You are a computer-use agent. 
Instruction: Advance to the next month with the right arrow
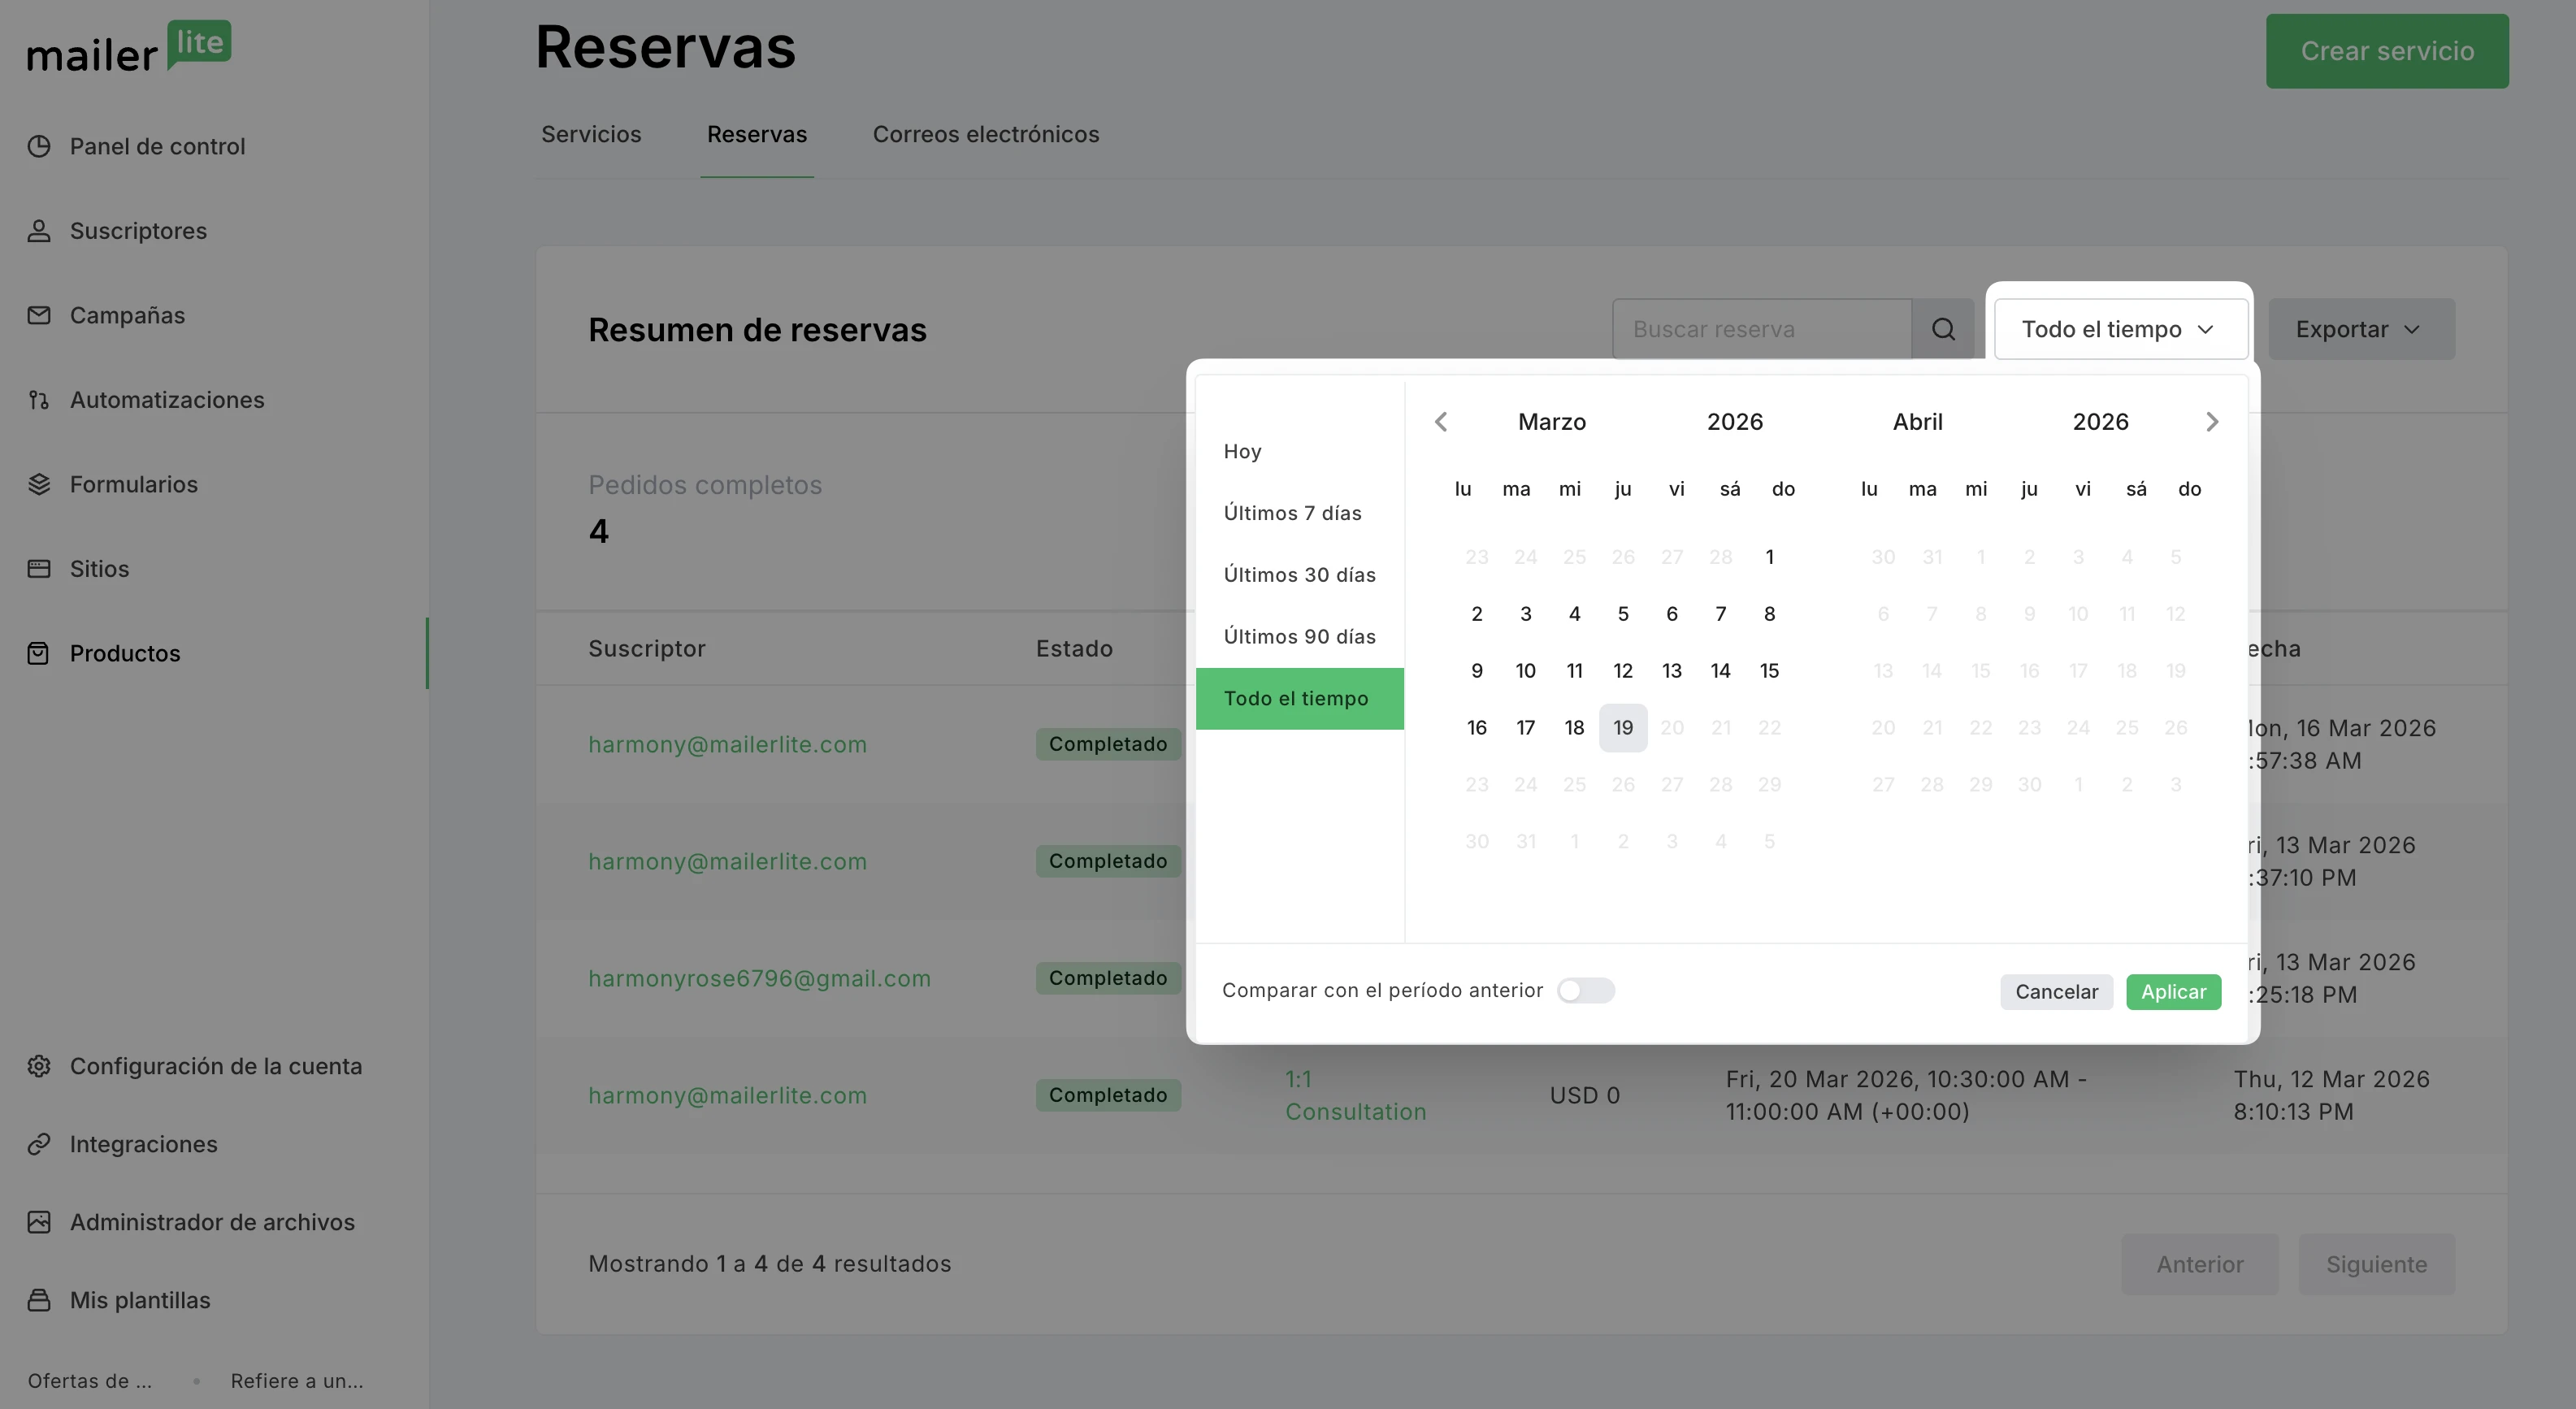pyautogui.click(x=2211, y=422)
